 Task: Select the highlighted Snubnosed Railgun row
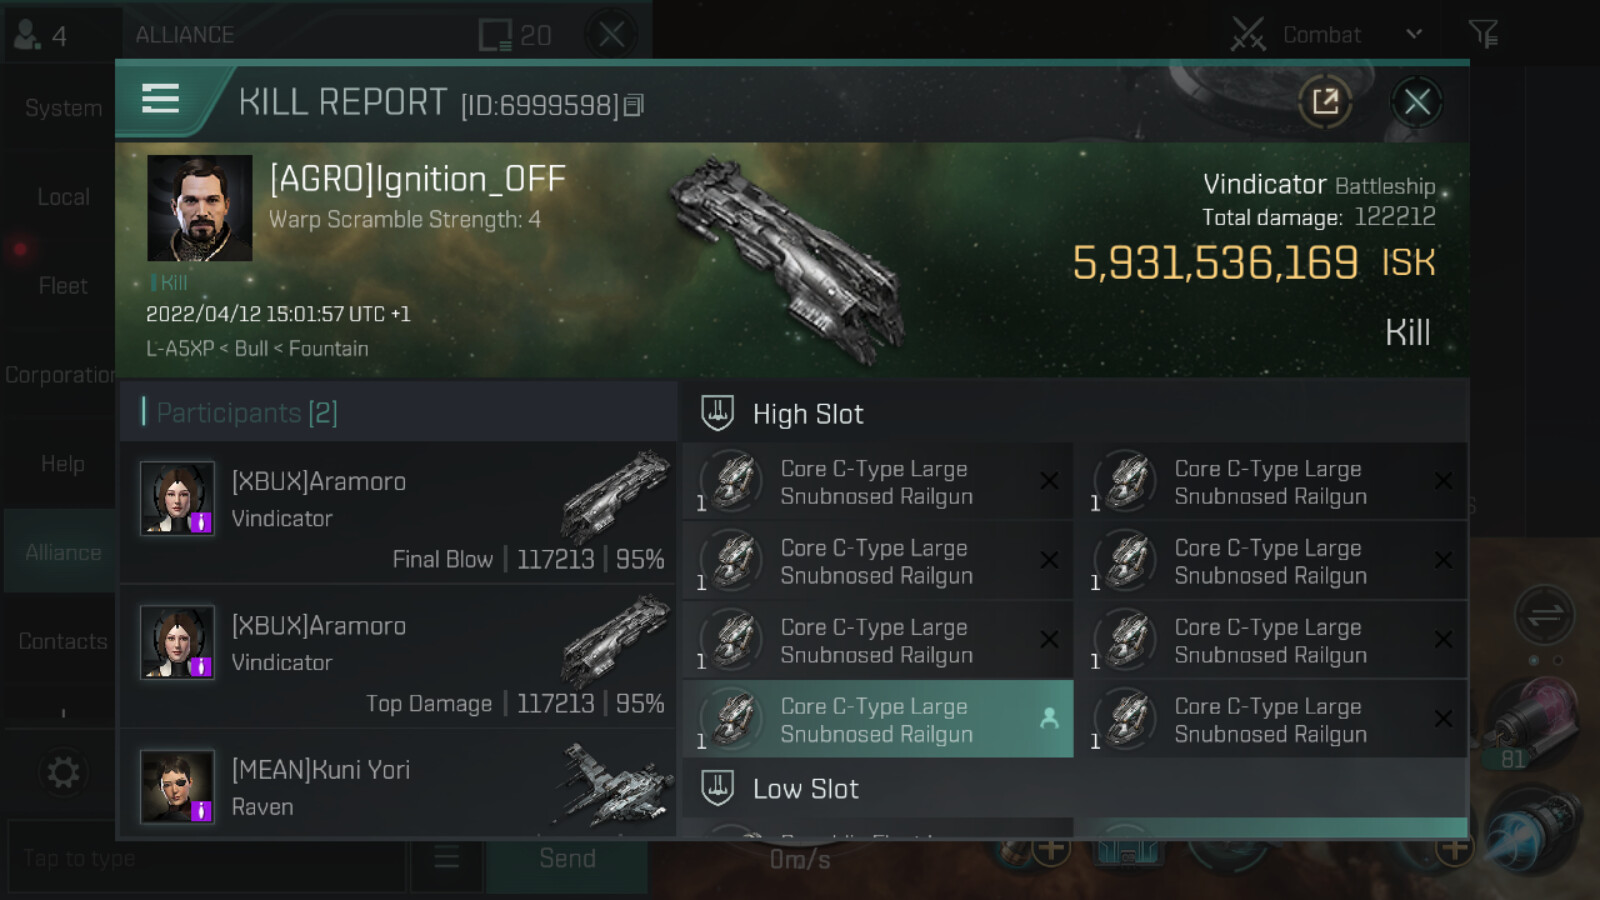click(x=878, y=719)
